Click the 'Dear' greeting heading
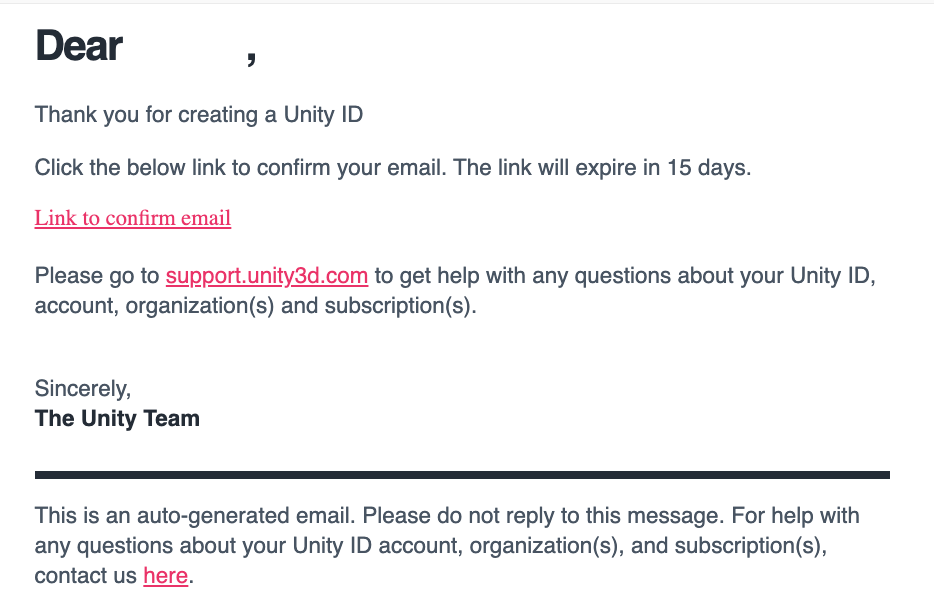 [x=79, y=46]
